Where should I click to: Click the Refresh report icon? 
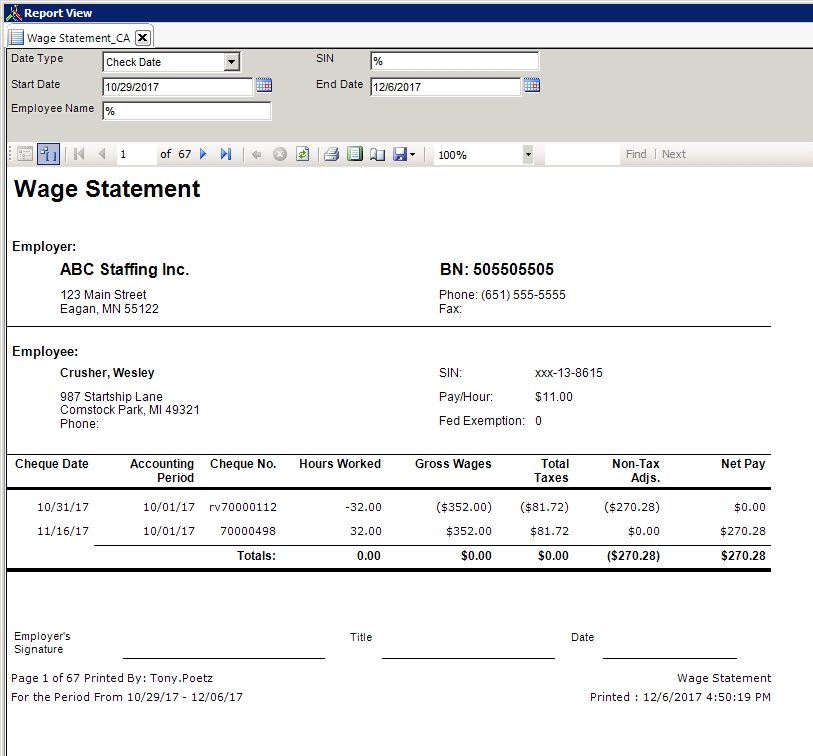click(302, 153)
